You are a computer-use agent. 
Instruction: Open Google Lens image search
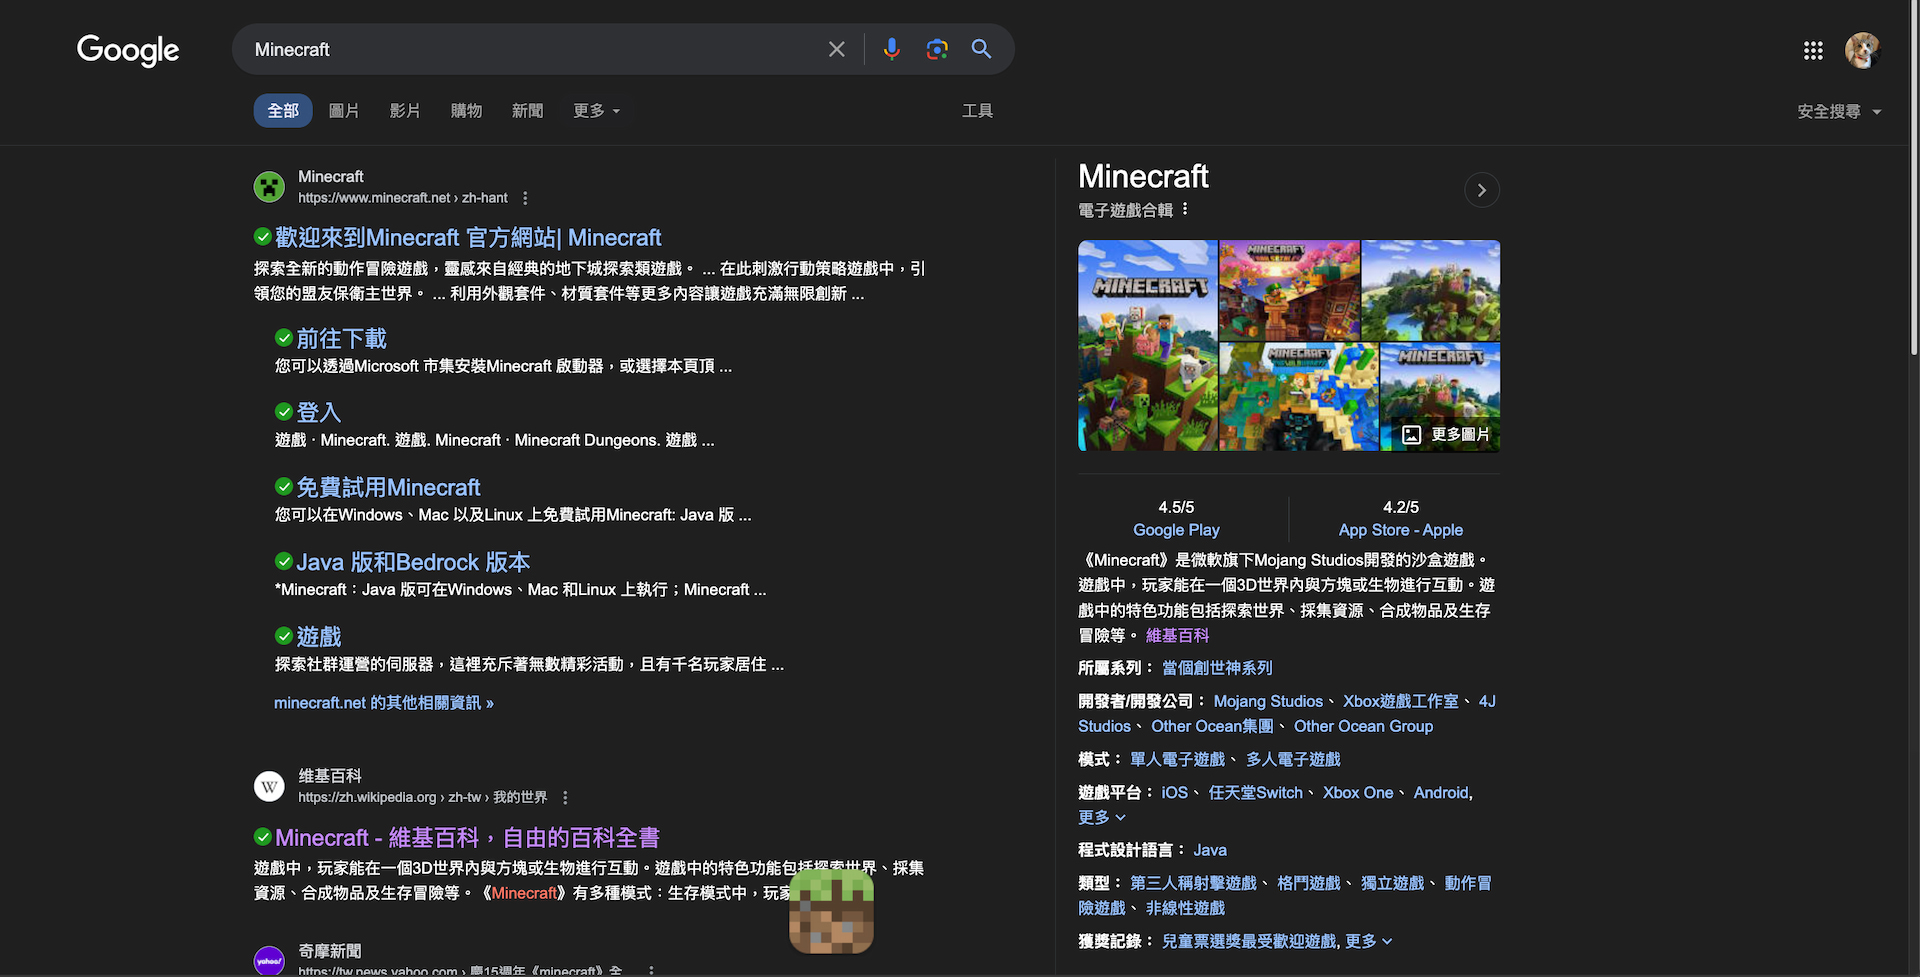coord(937,49)
